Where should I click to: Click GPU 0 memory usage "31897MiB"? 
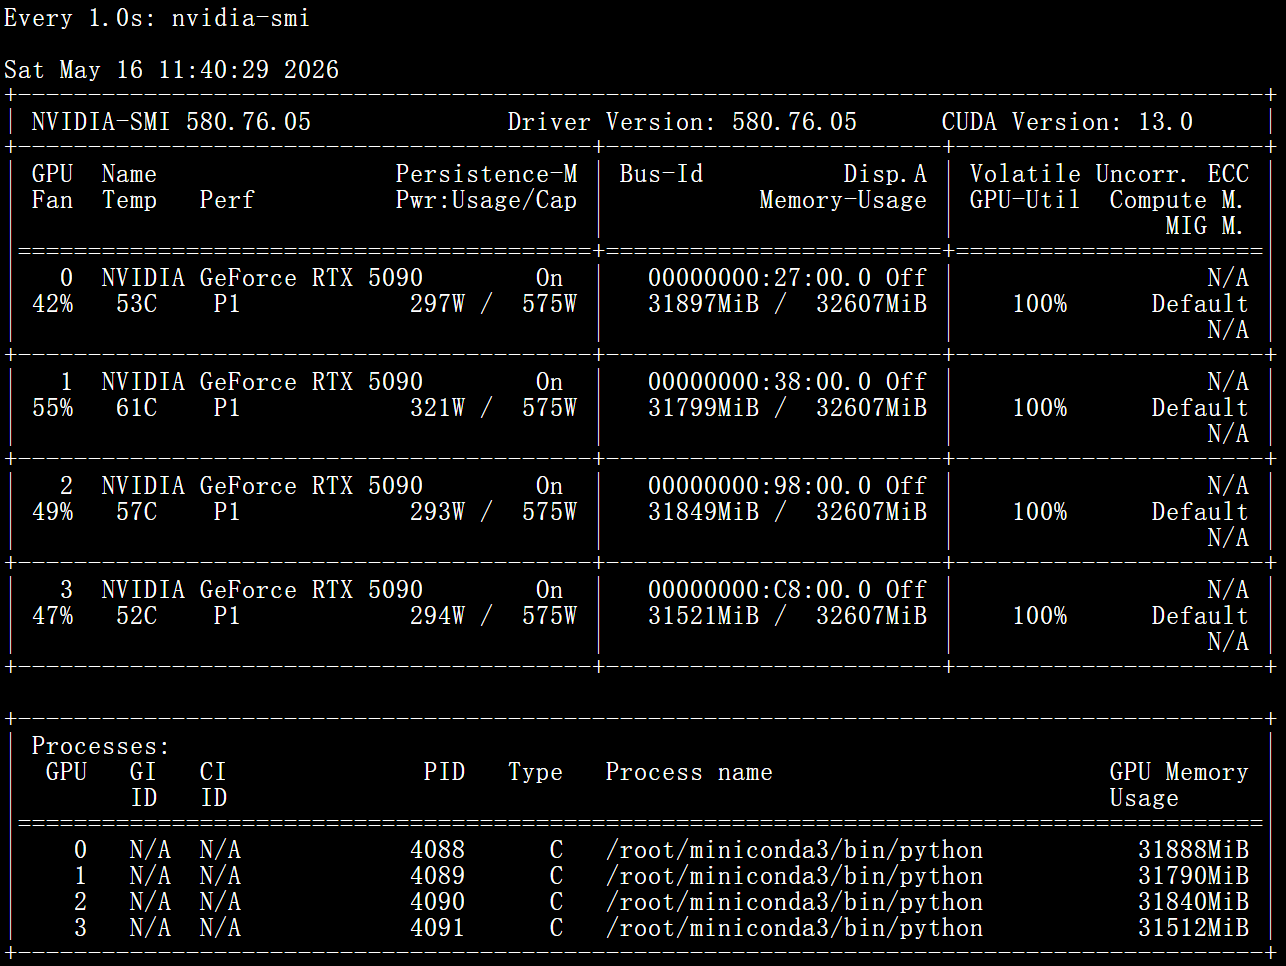point(703,304)
